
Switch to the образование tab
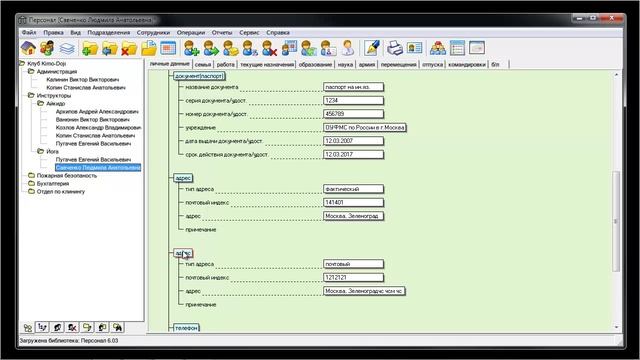(x=315, y=64)
